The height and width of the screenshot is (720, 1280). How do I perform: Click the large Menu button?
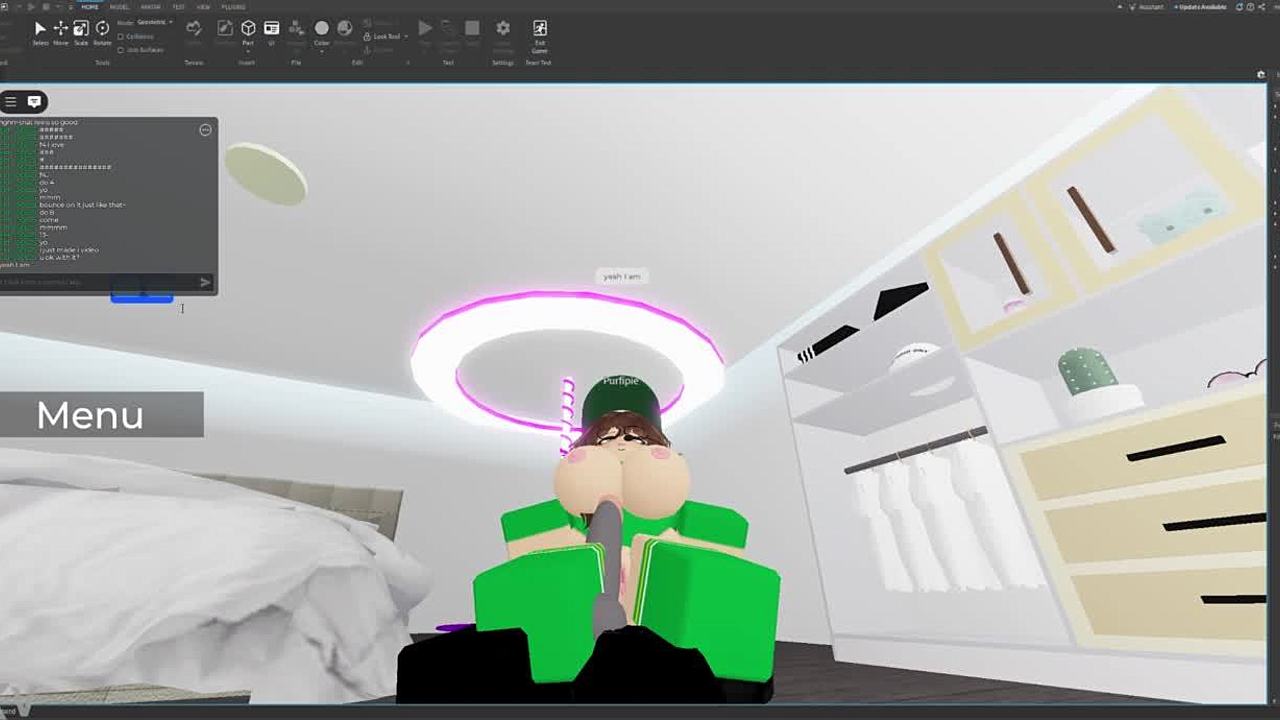[x=101, y=415]
